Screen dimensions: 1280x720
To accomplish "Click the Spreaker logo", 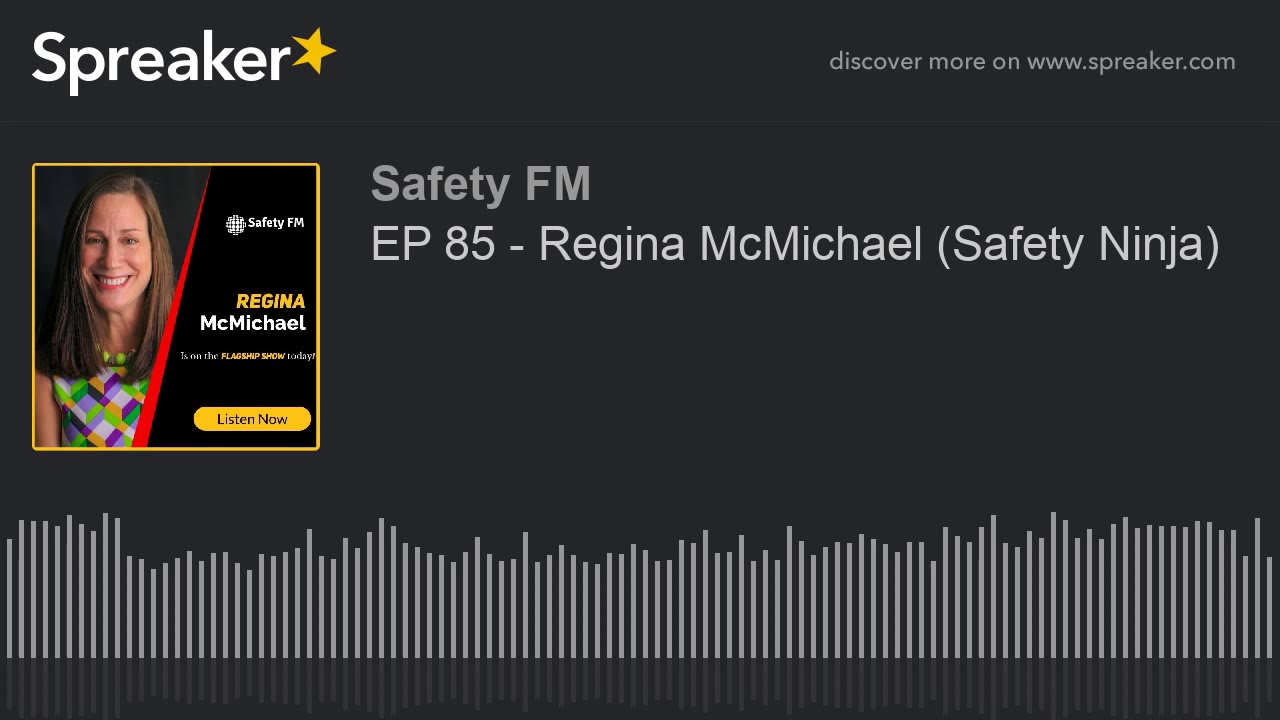I will [184, 61].
